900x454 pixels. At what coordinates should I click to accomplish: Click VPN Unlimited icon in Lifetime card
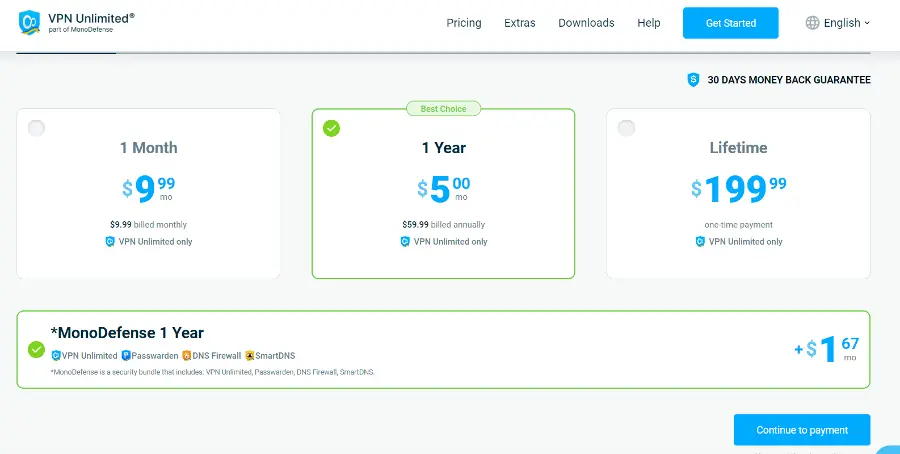700,242
